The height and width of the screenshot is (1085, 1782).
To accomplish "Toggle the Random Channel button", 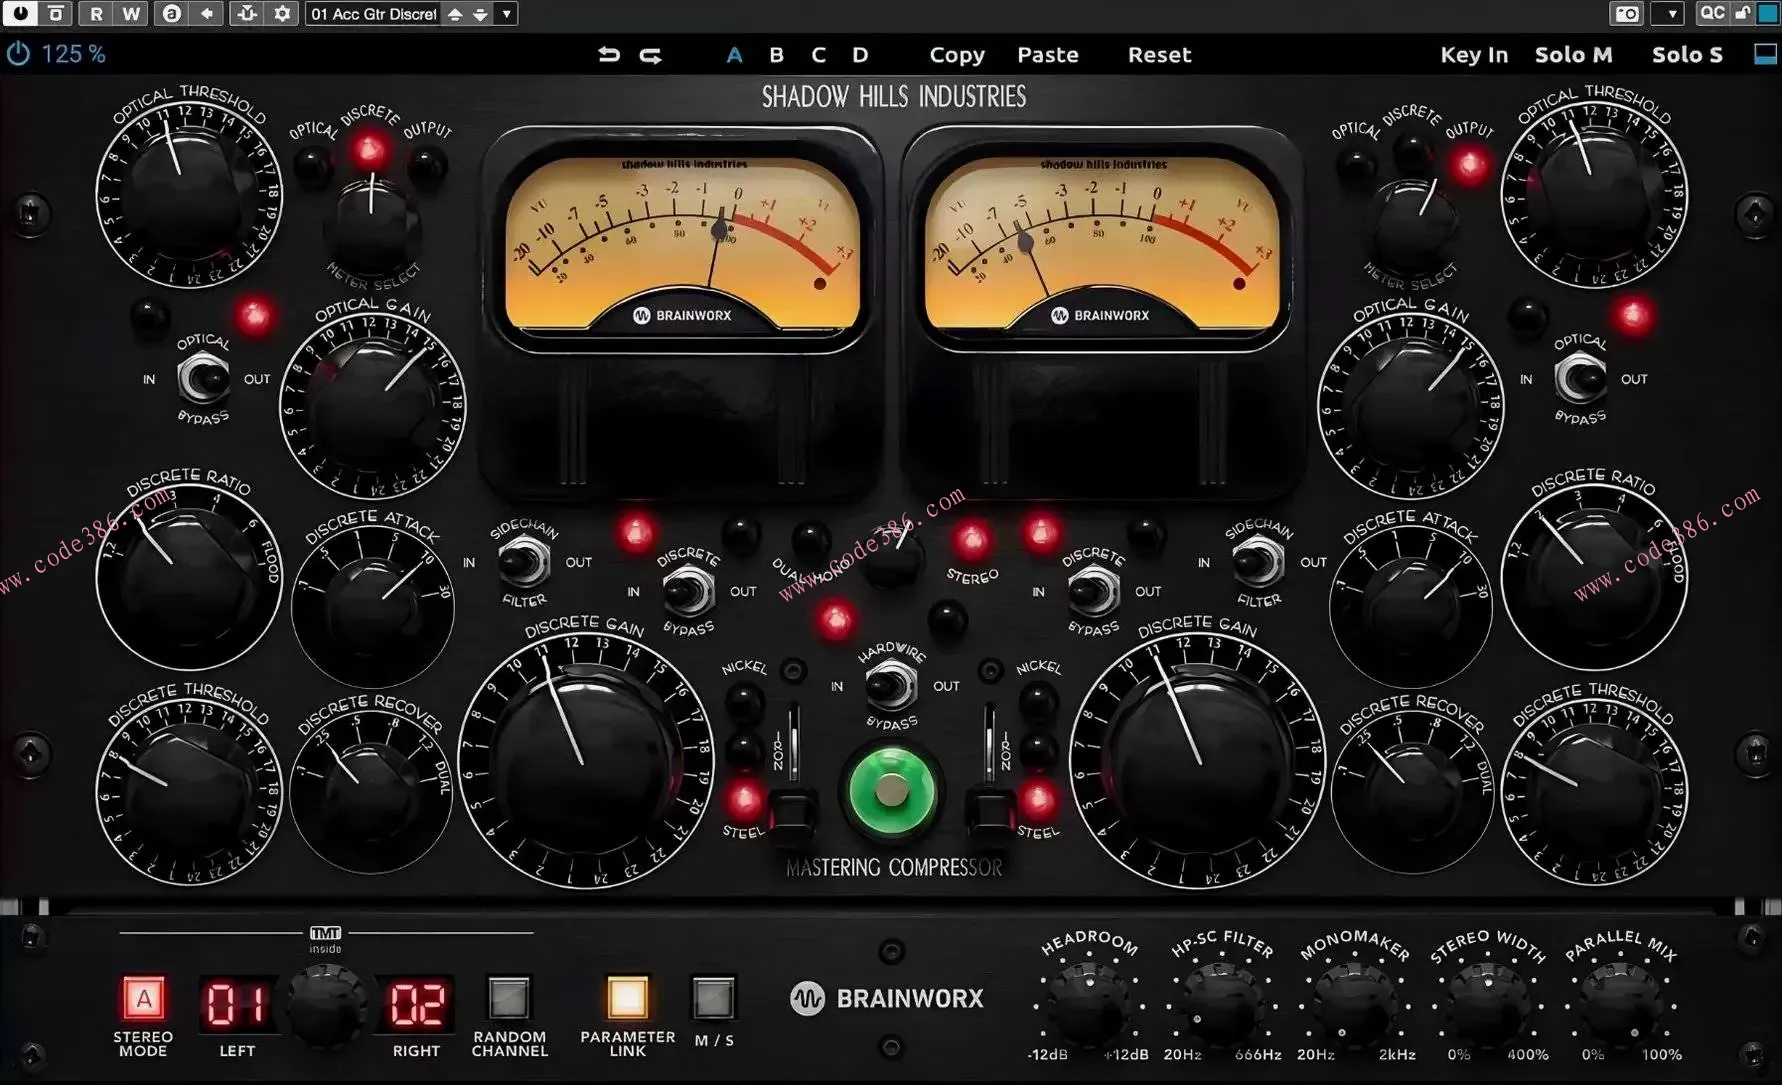I will (509, 997).
